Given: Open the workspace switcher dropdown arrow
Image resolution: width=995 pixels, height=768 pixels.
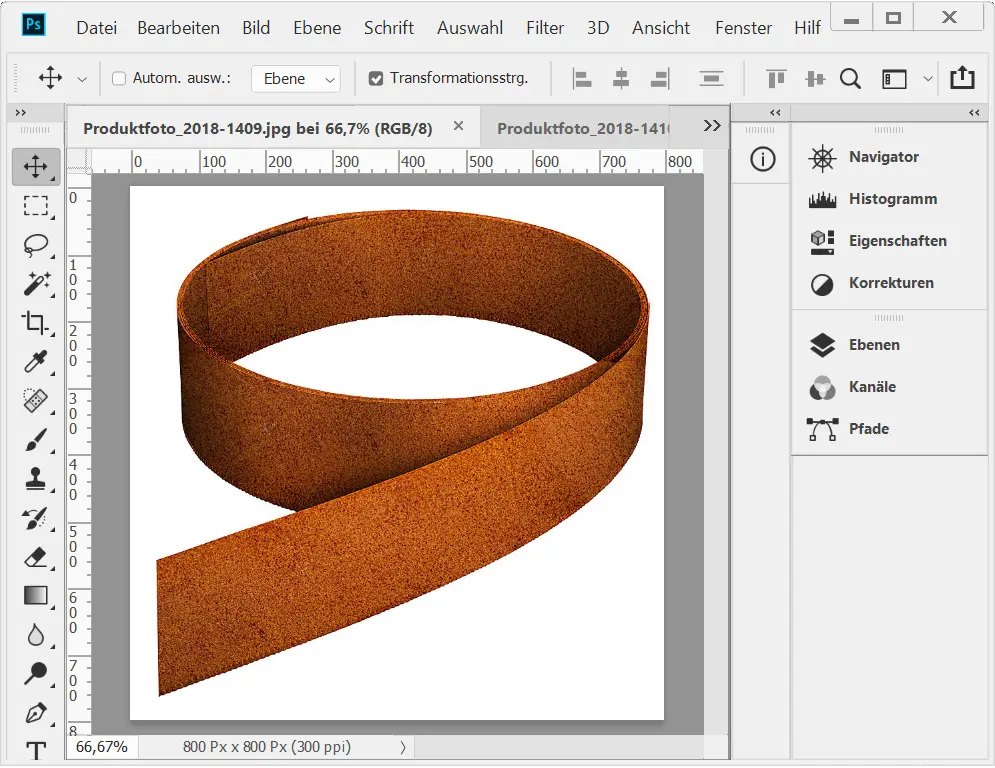Looking at the screenshot, I should click(x=928, y=78).
